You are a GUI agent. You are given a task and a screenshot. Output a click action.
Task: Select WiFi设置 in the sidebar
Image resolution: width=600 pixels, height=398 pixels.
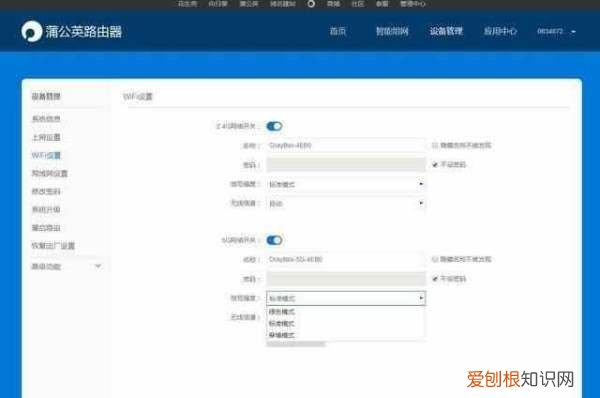tap(46, 155)
